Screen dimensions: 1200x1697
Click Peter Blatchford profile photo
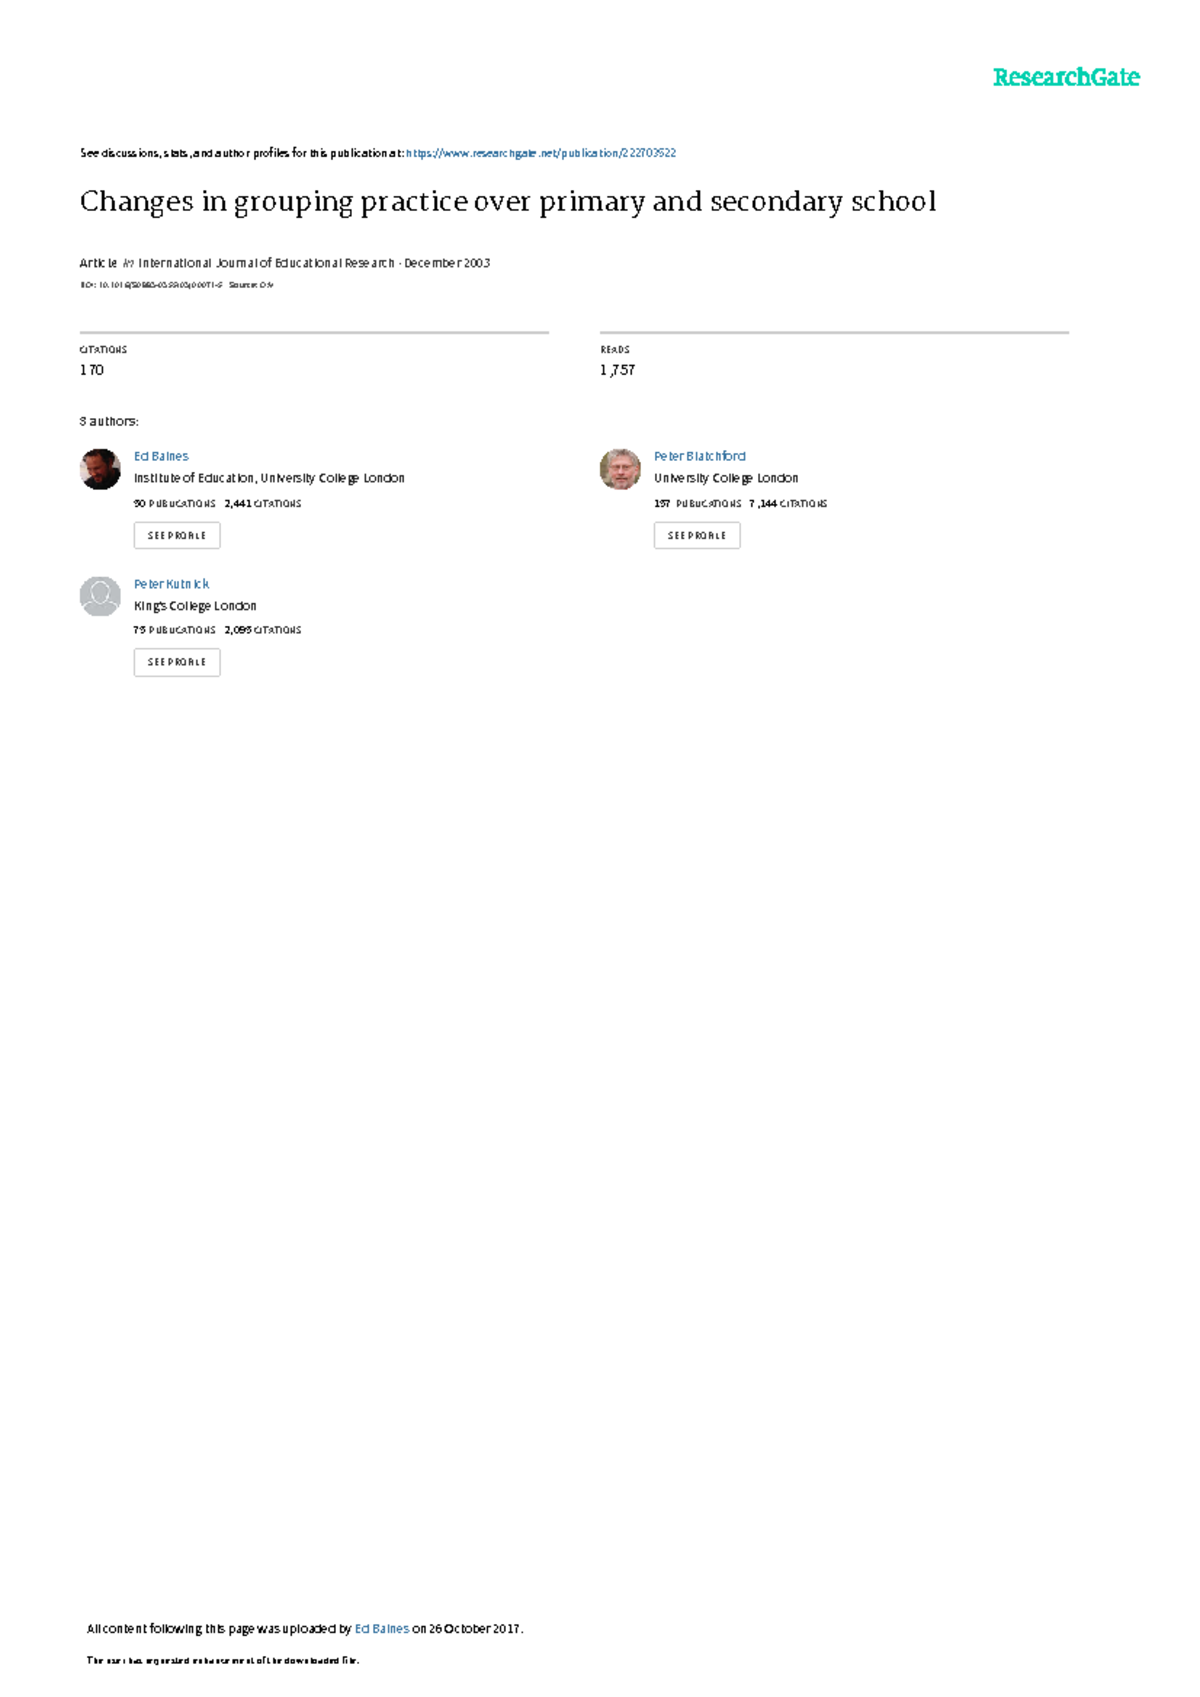coord(620,469)
